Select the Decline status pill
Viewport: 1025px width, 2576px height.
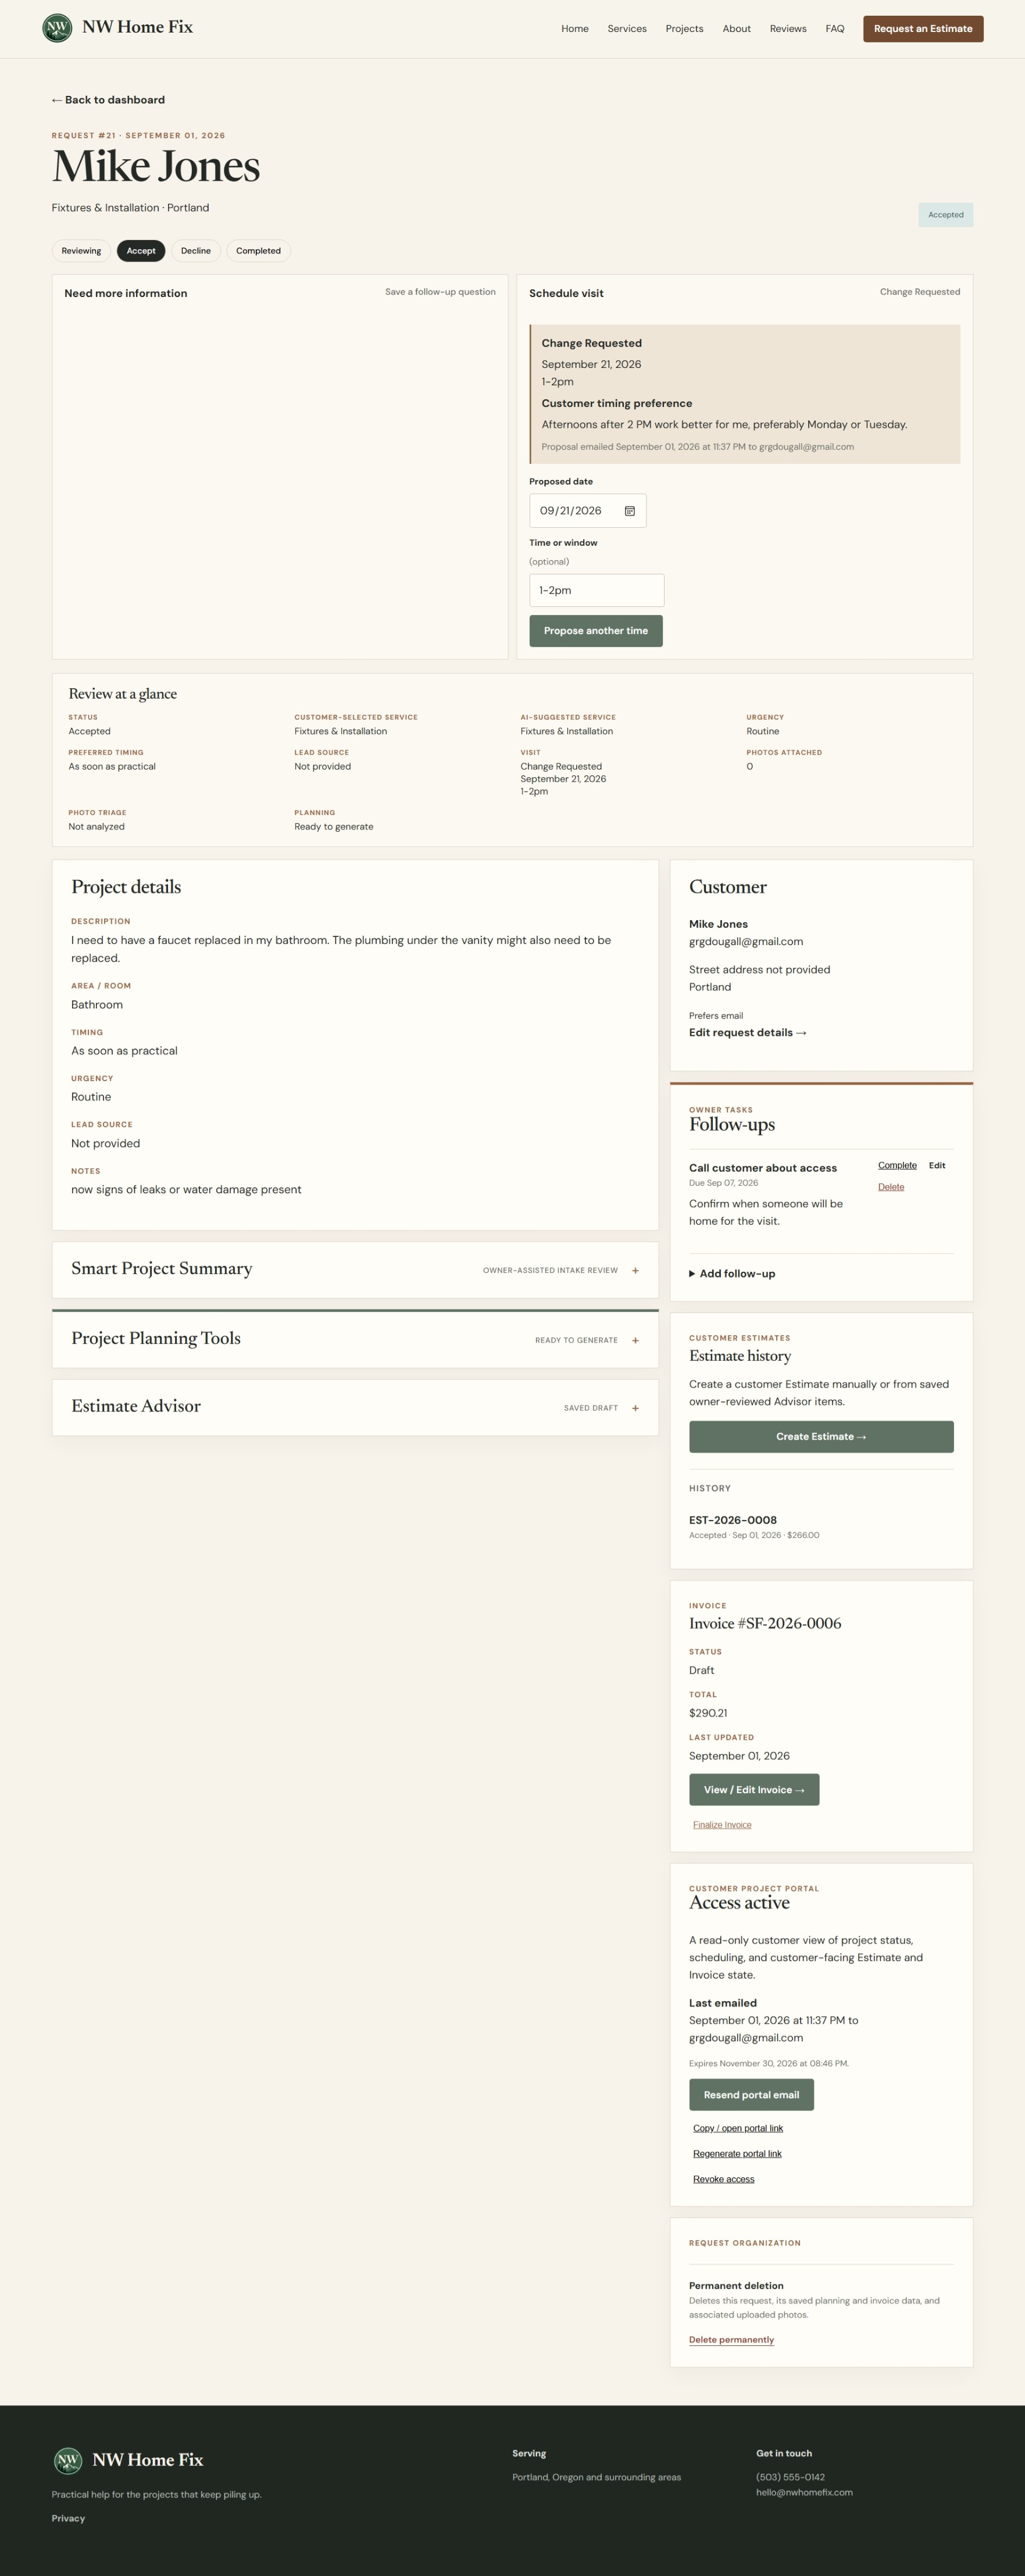(x=196, y=251)
